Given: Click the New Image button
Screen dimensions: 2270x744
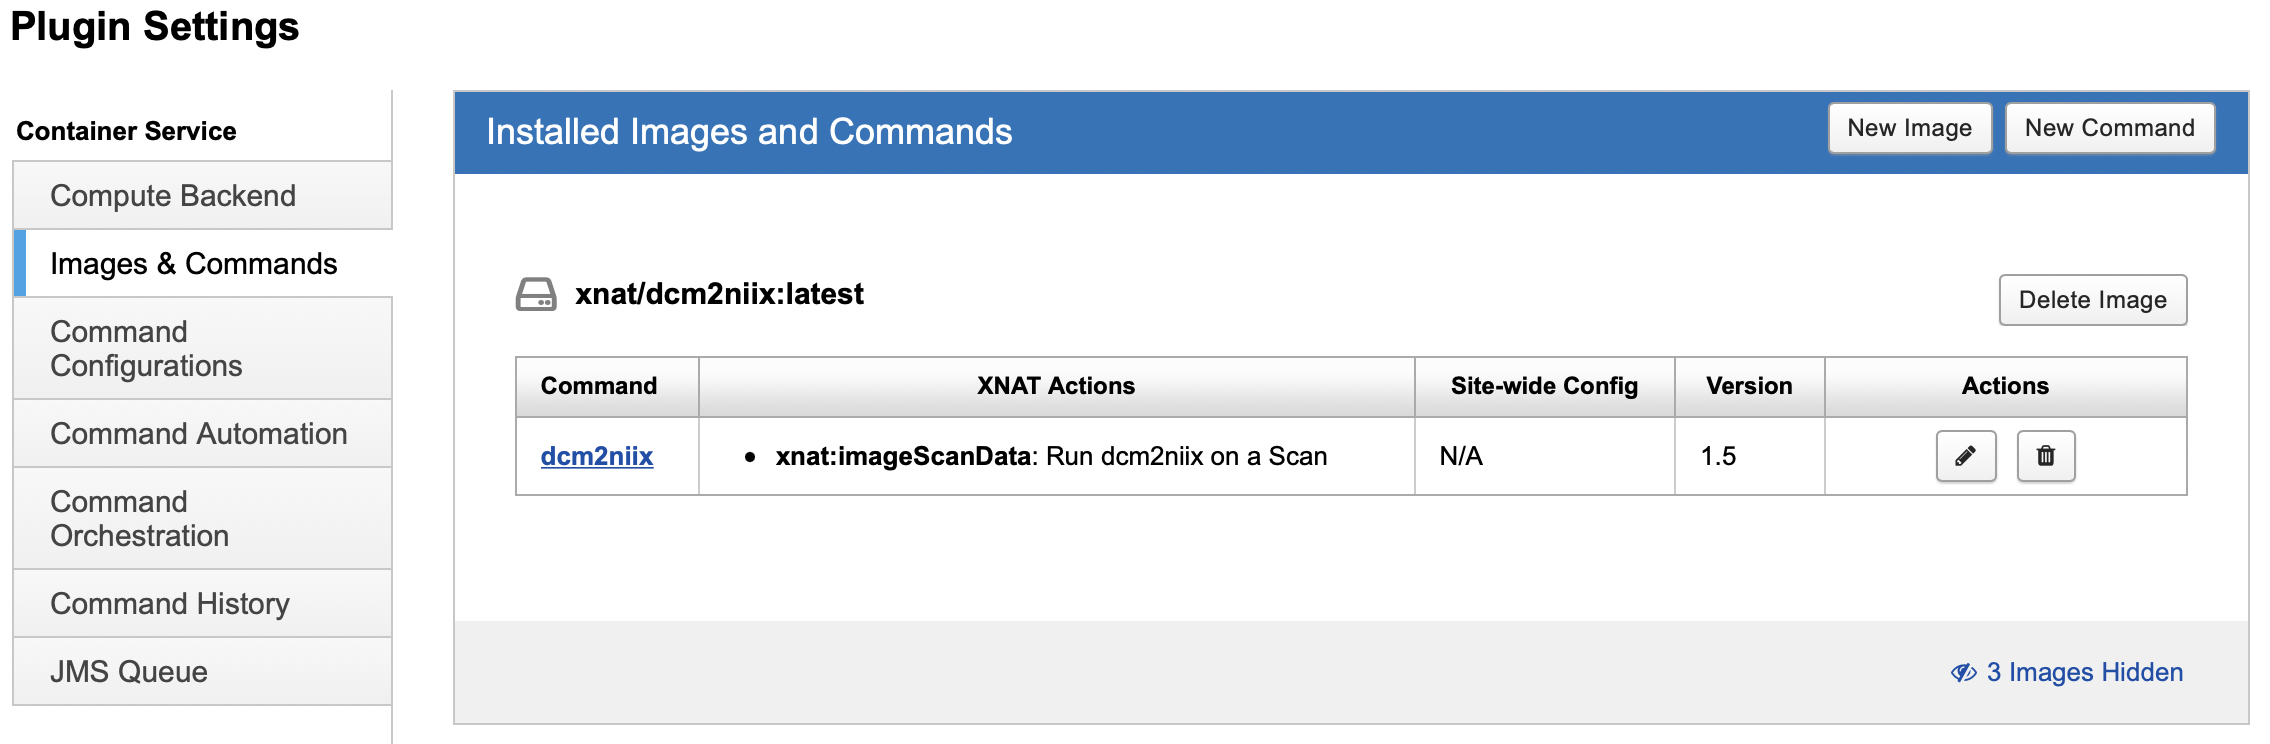Looking at the screenshot, I should [1909, 128].
